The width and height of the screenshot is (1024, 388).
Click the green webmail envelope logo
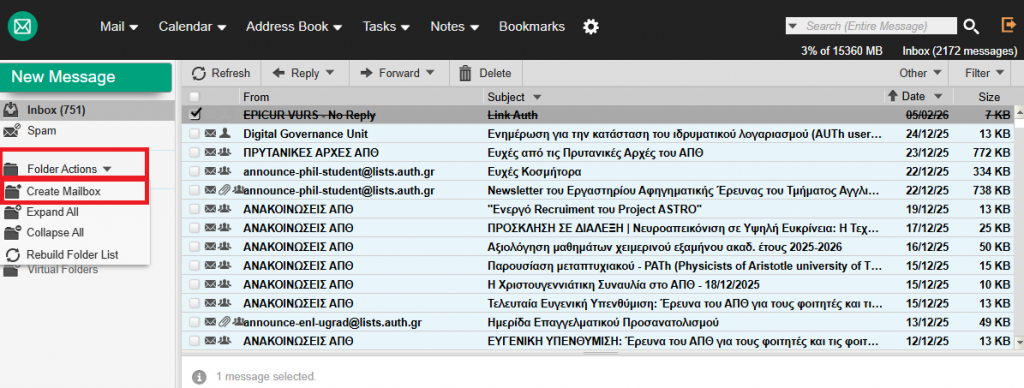(x=23, y=26)
